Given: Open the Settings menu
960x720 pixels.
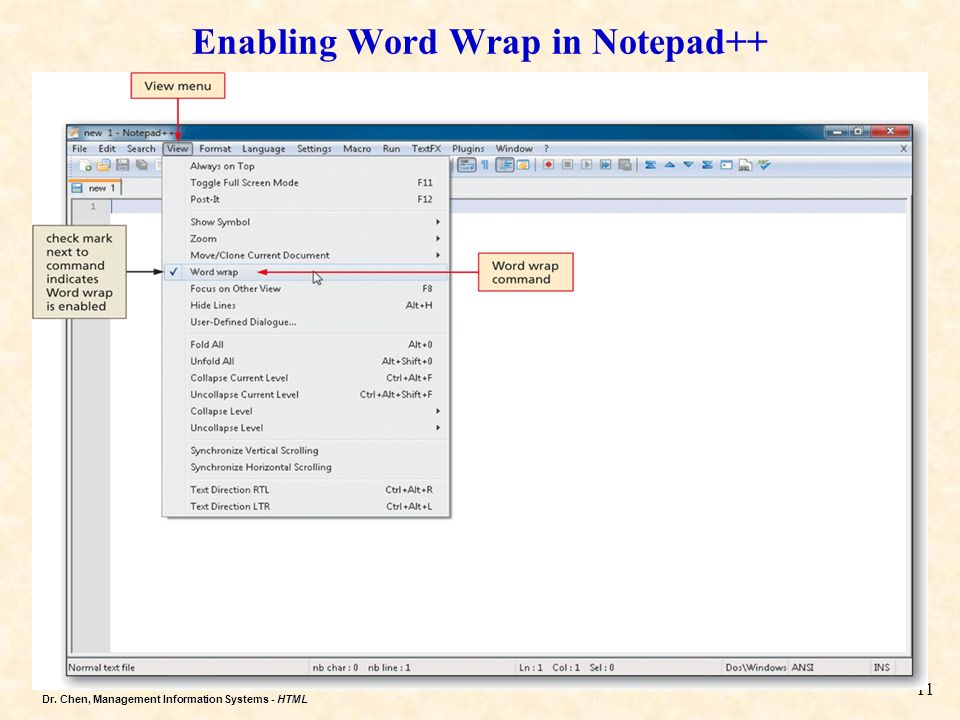Looking at the screenshot, I should pos(314,148).
